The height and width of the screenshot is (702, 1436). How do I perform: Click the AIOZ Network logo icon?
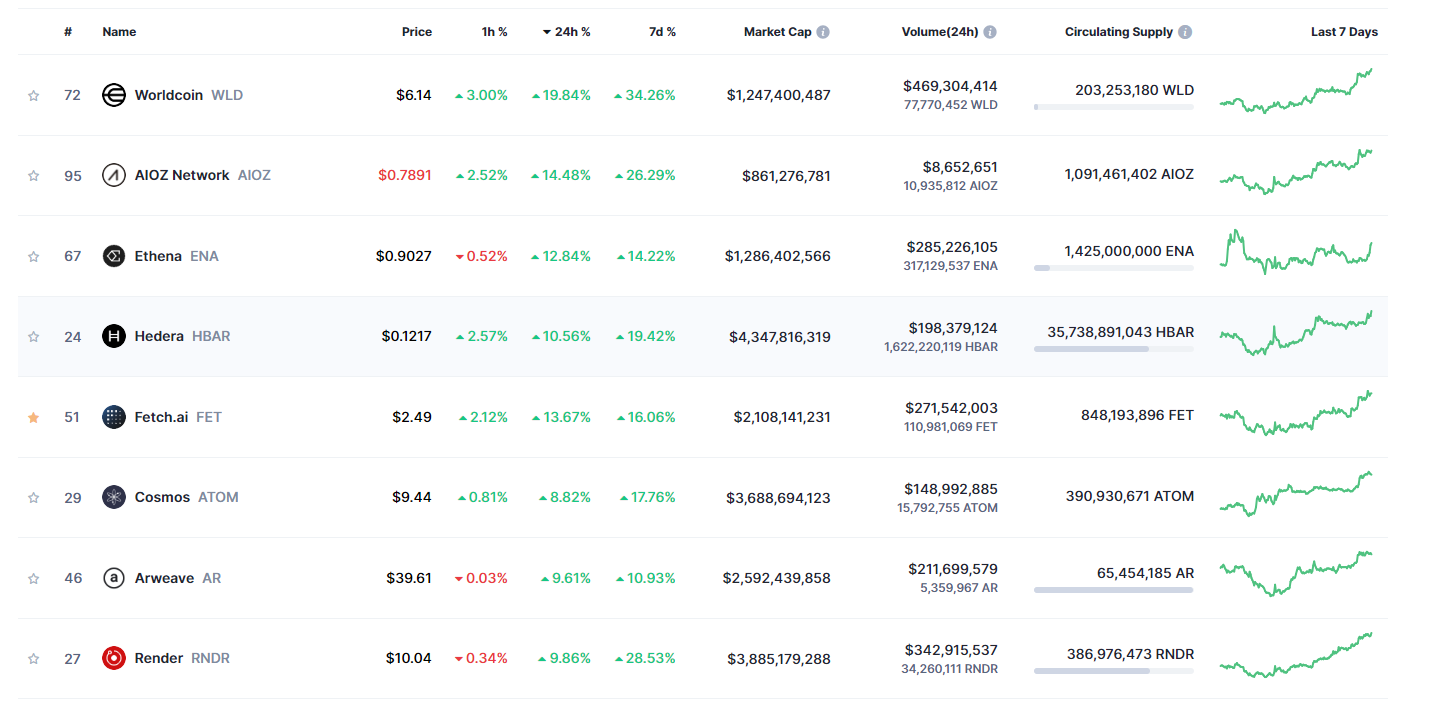tap(114, 175)
